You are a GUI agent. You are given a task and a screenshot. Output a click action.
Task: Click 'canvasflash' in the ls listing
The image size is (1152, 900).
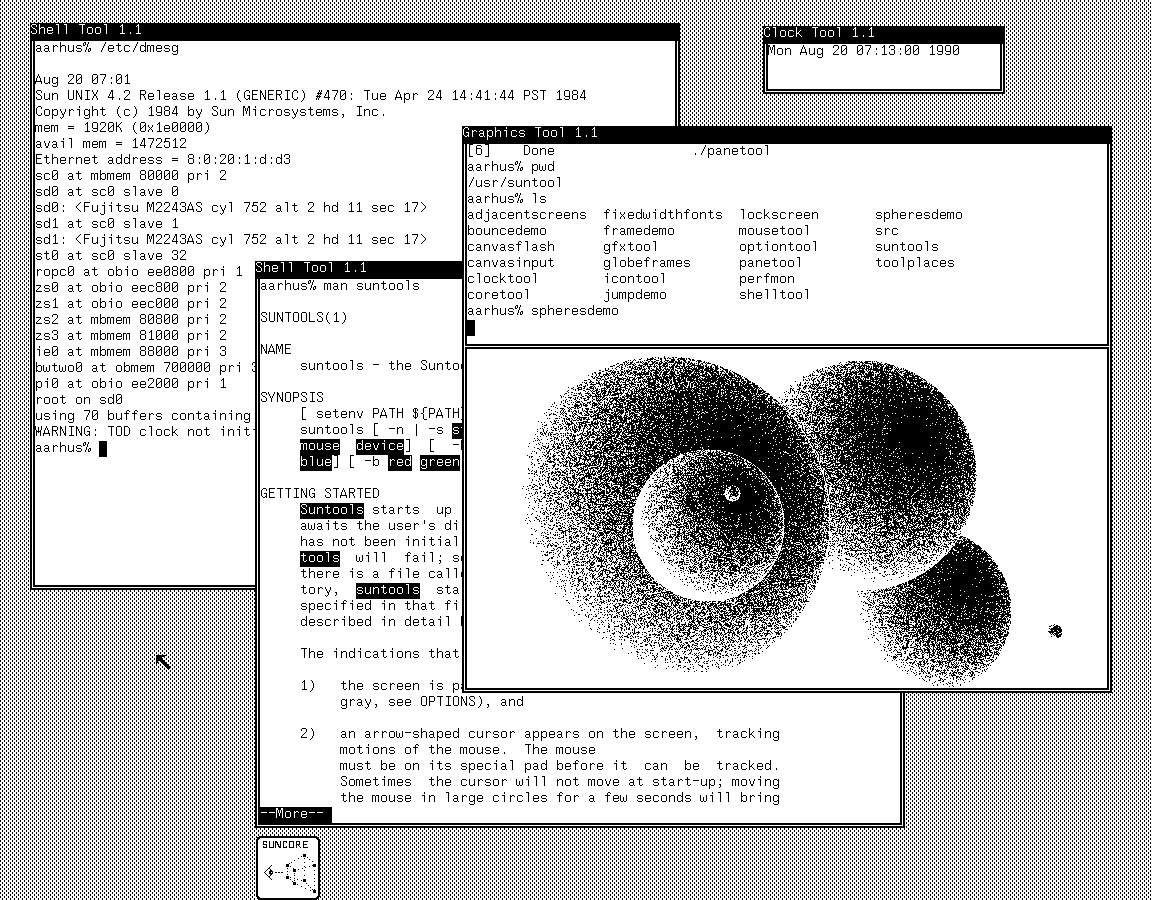click(x=511, y=247)
